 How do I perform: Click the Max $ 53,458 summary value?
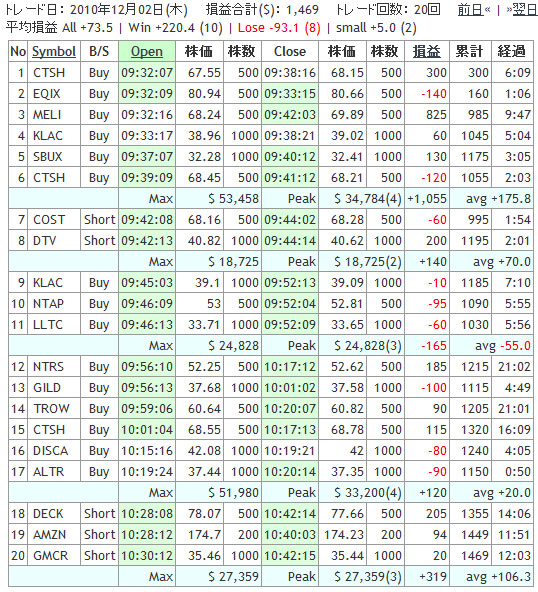233,198
